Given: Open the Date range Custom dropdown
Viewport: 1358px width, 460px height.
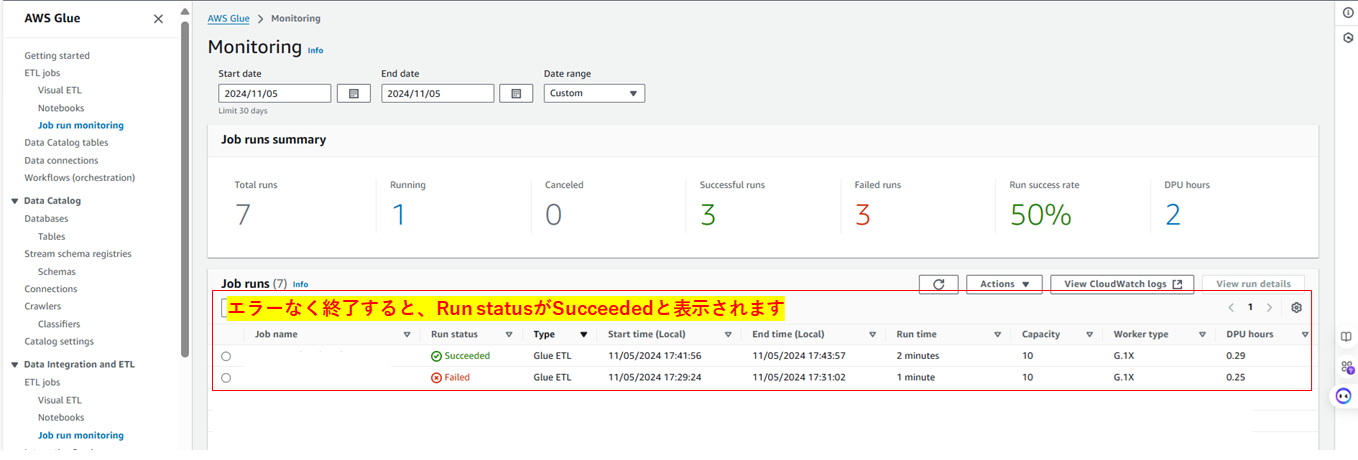Looking at the screenshot, I should 594,93.
